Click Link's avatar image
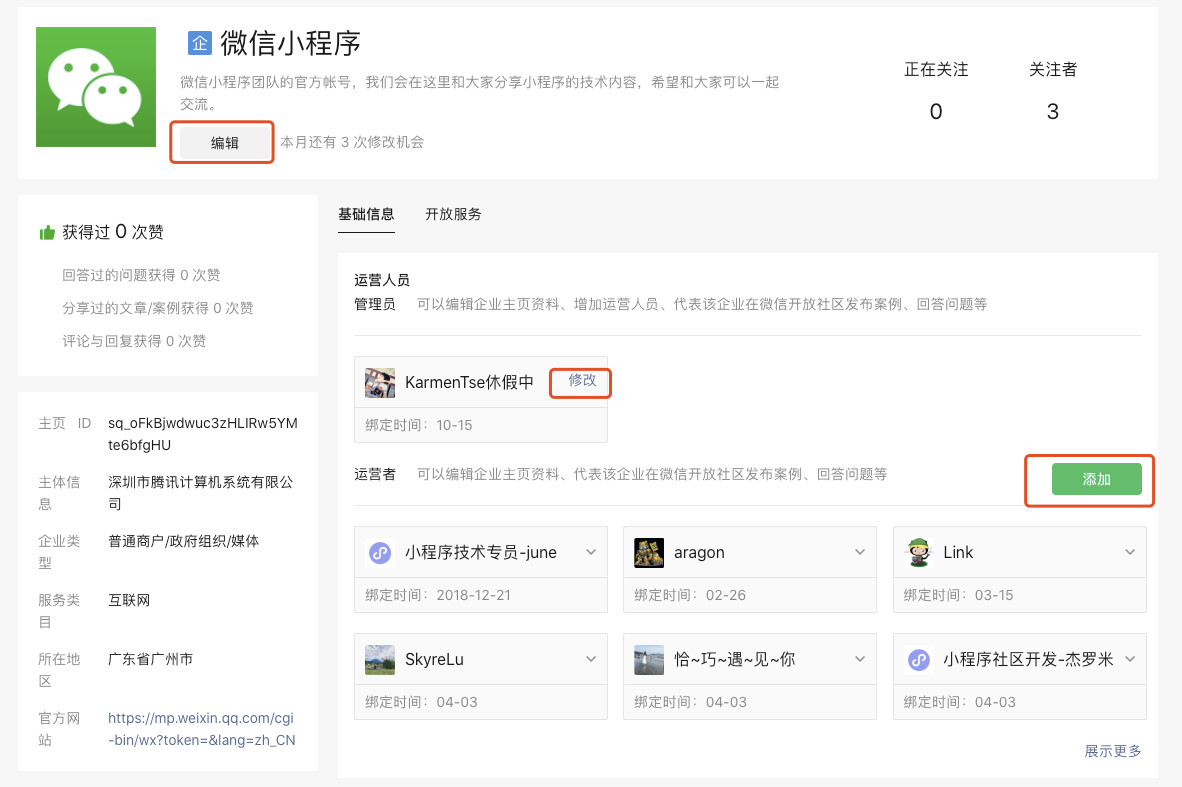Viewport: 1182px width, 787px height. pyautogui.click(x=918, y=553)
